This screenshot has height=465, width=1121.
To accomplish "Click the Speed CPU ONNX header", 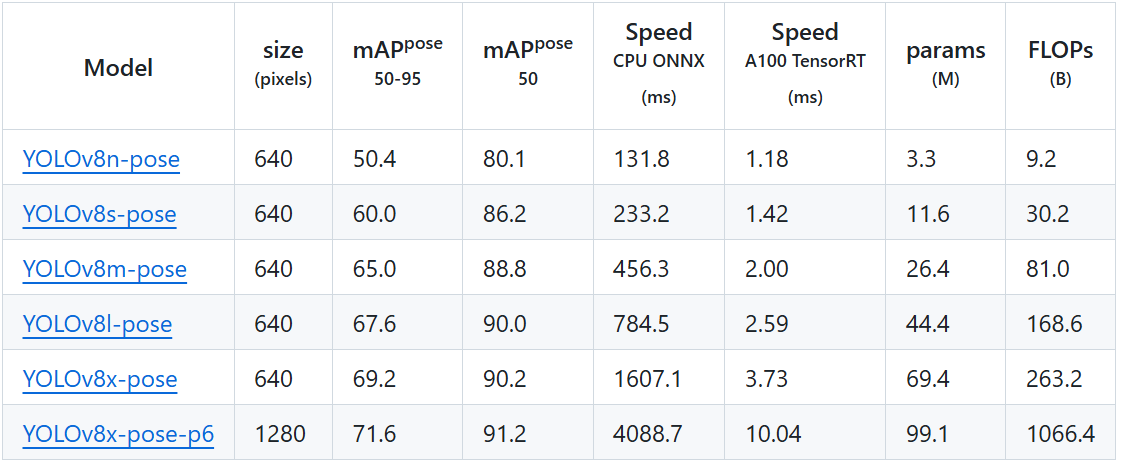I will (x=658, y=64).
